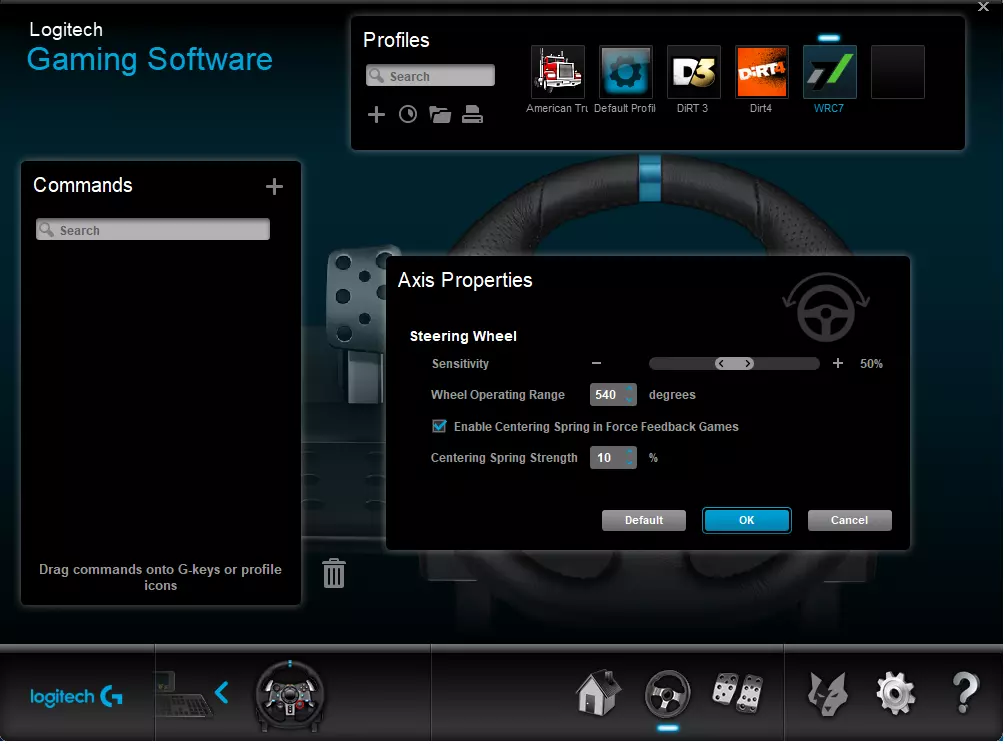Screen dimensions: 1005x744
Task: Click the sensitivity slider handle
Action: (735, 363)
